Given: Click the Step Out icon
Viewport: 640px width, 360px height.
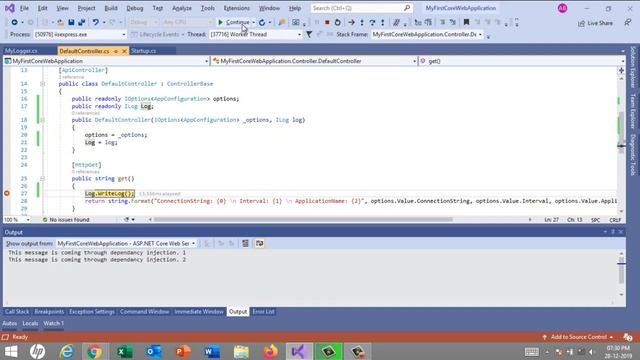Looking at the screenshot, I should [382, 22].
